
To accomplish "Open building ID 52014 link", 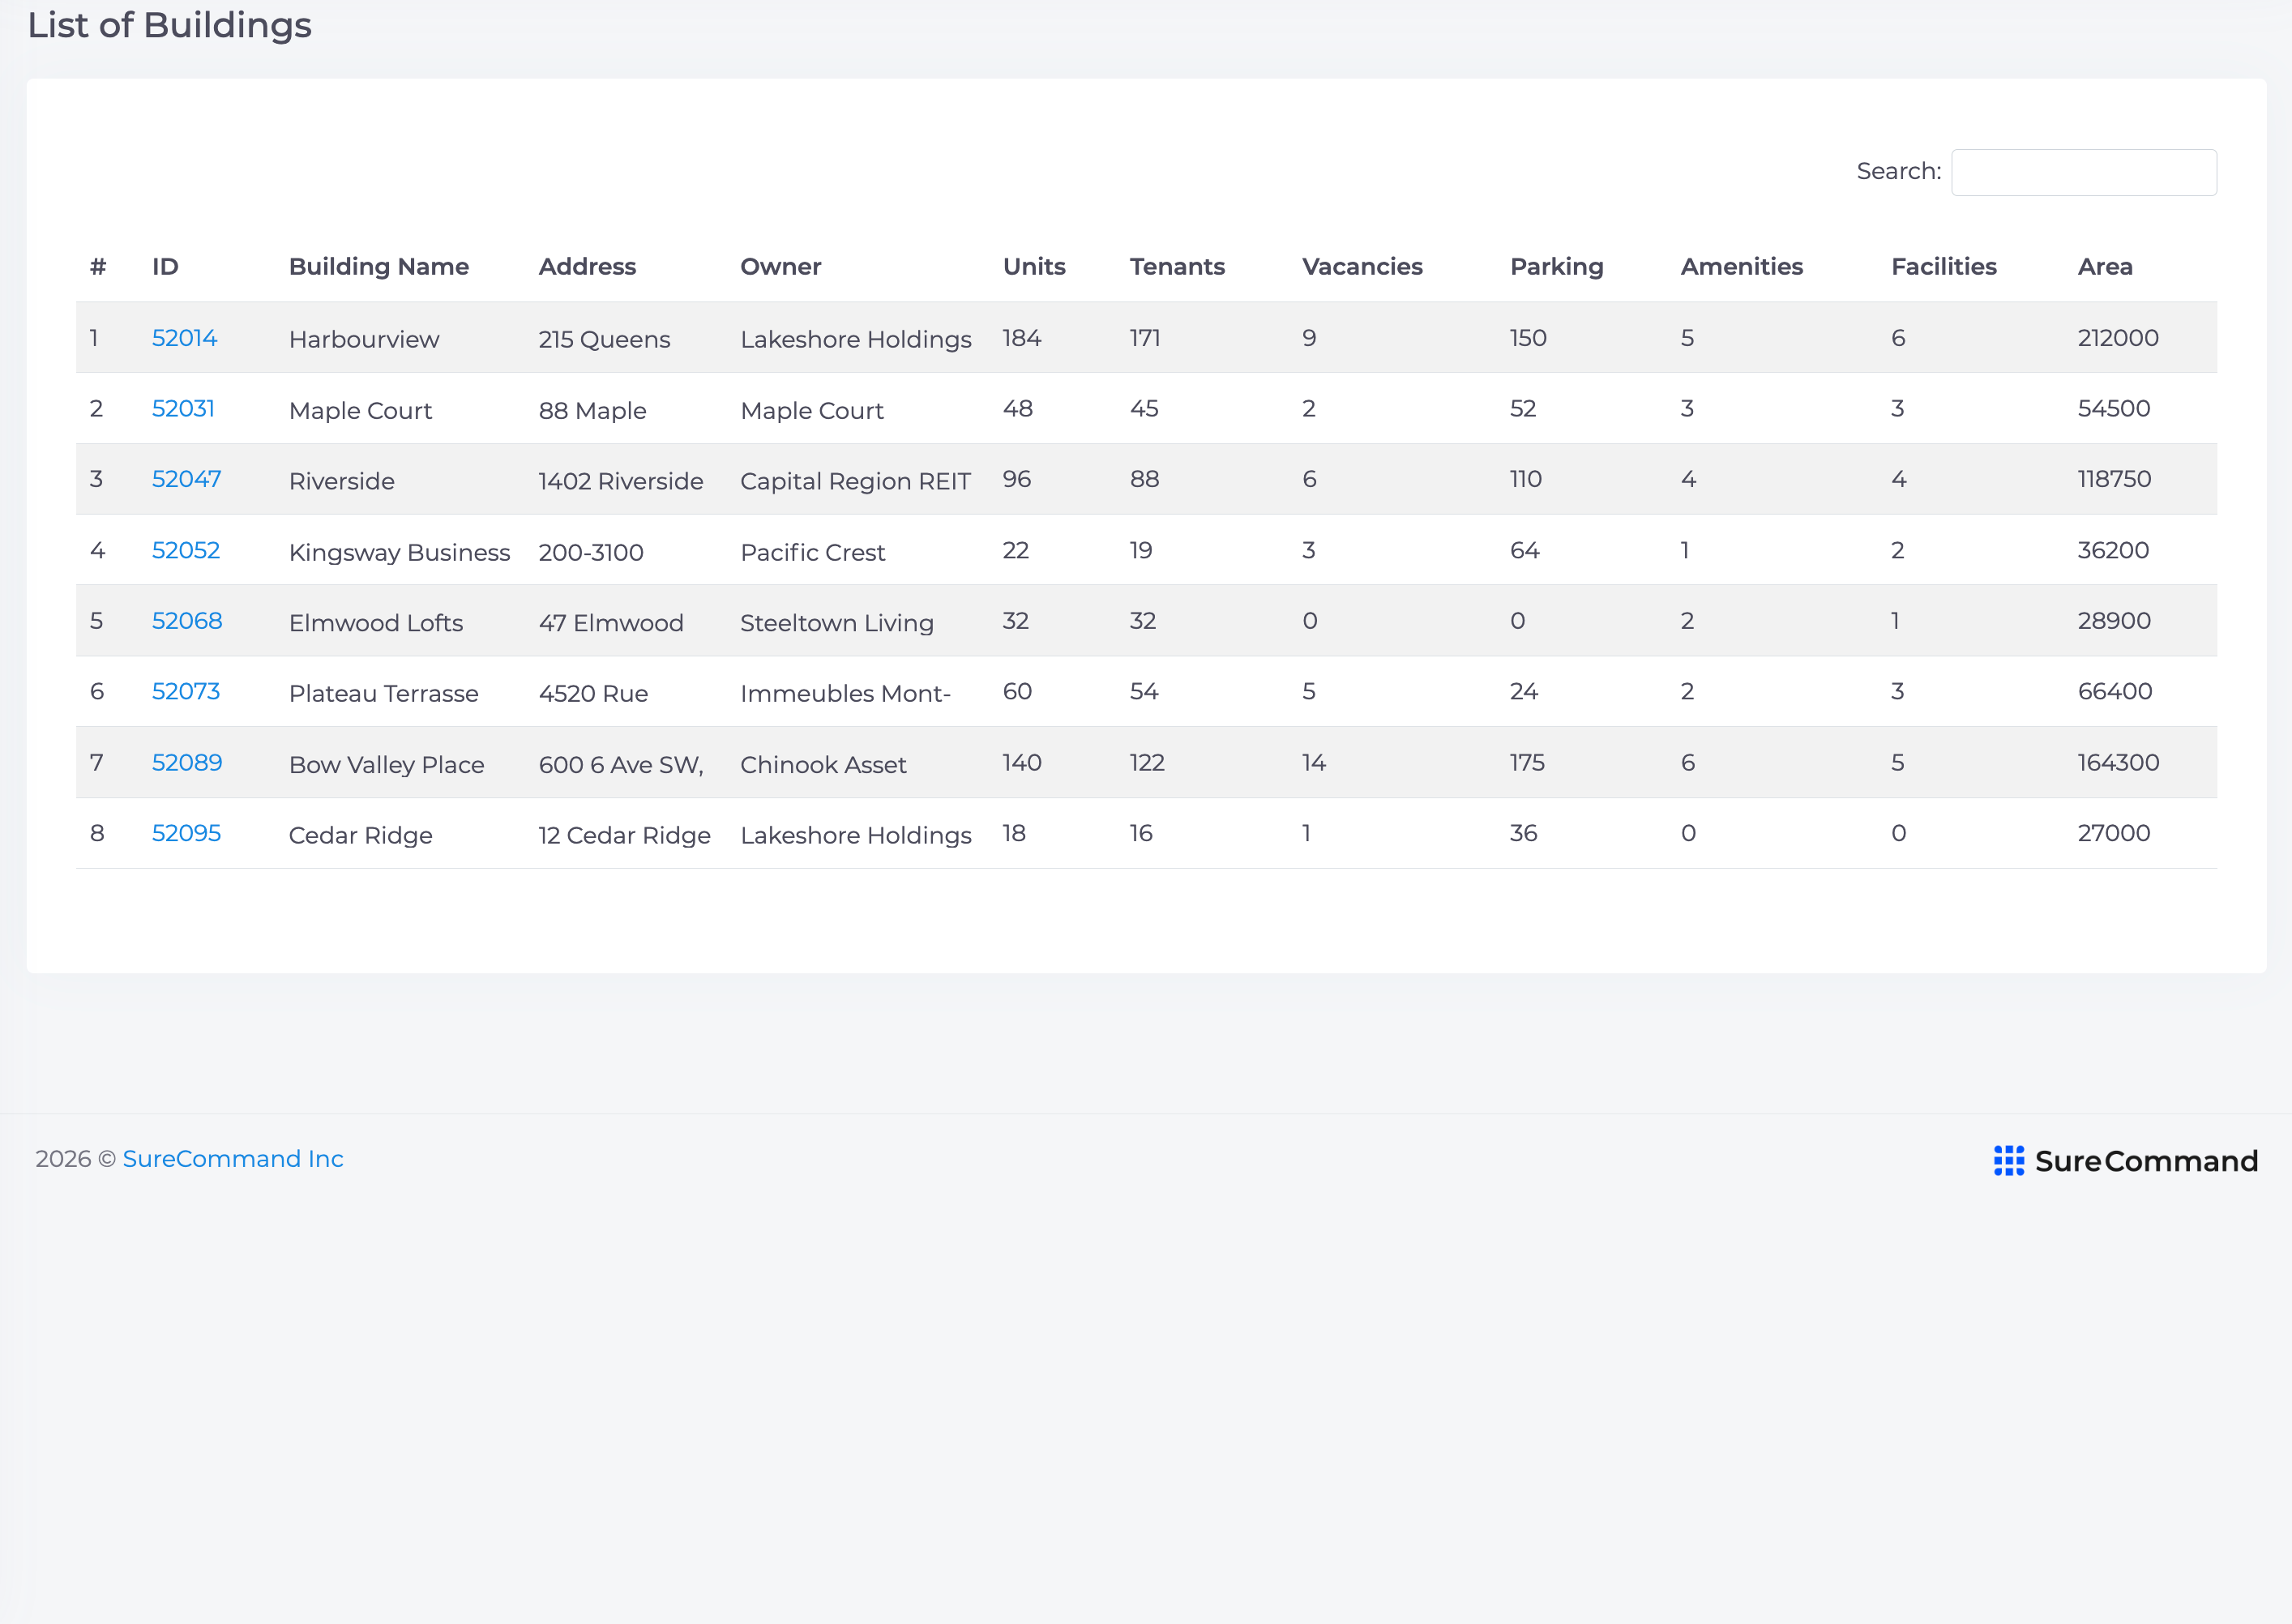I will coord(184,338).
